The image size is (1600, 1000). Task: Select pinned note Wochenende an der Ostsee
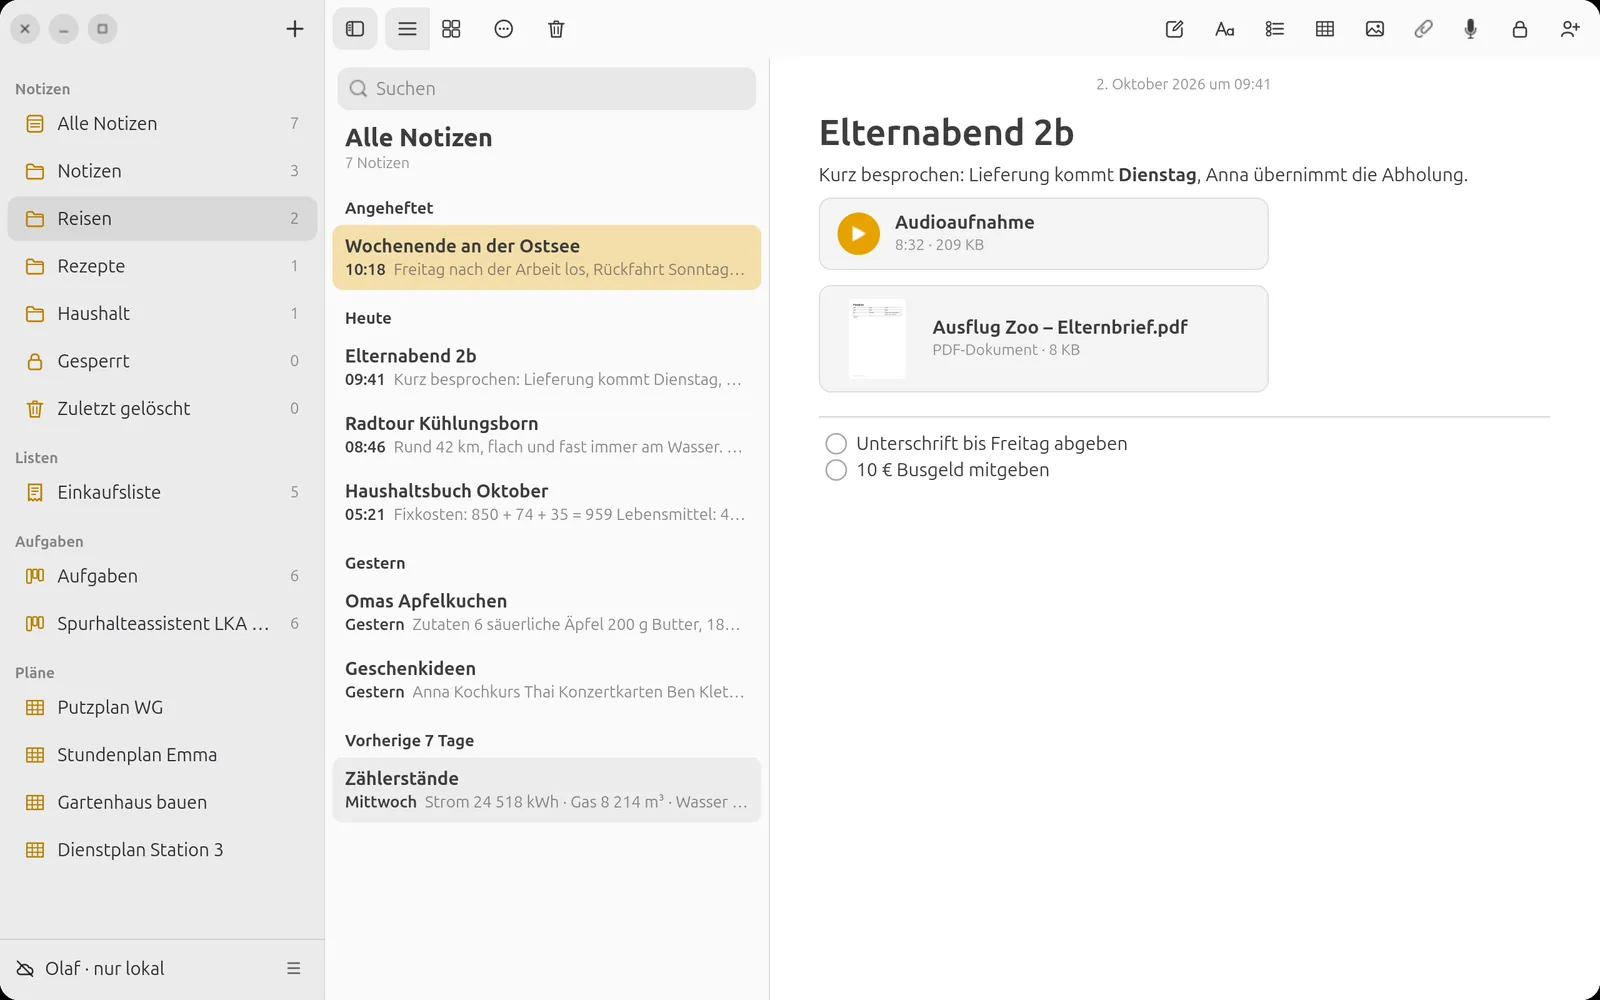[x=546, y=257]
